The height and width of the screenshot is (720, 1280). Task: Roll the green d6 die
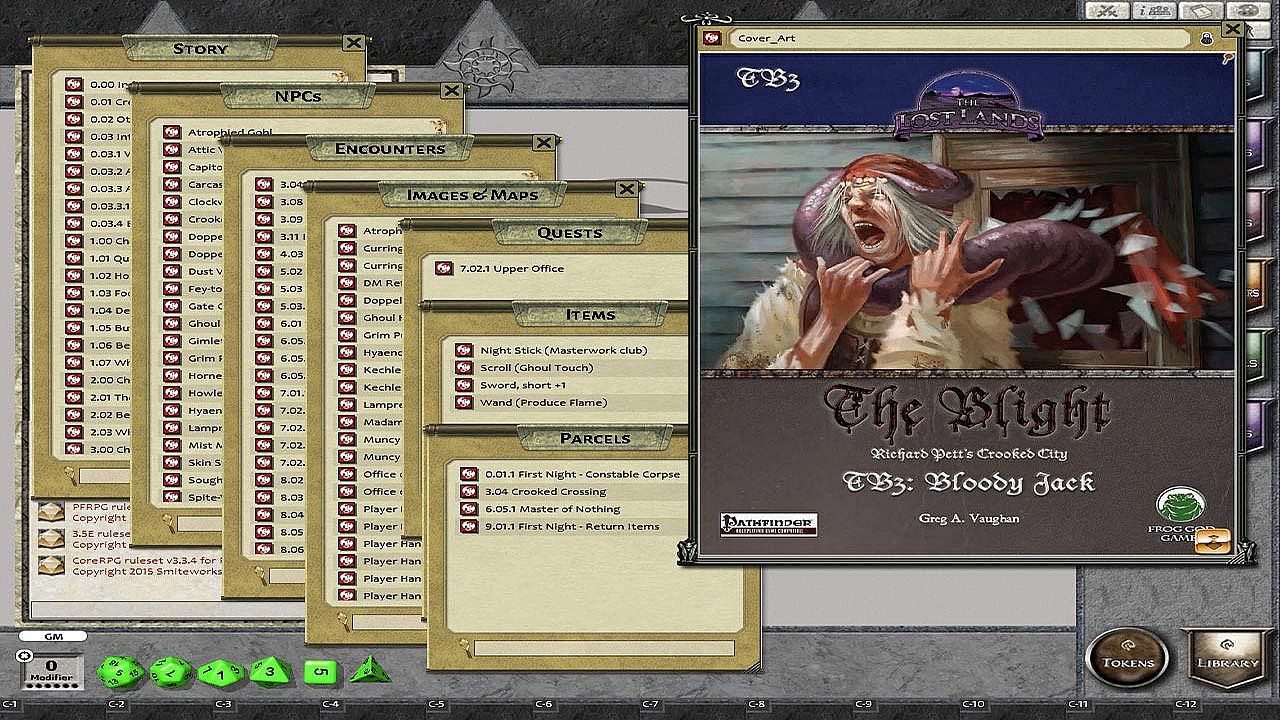click(x=321, y=671)
